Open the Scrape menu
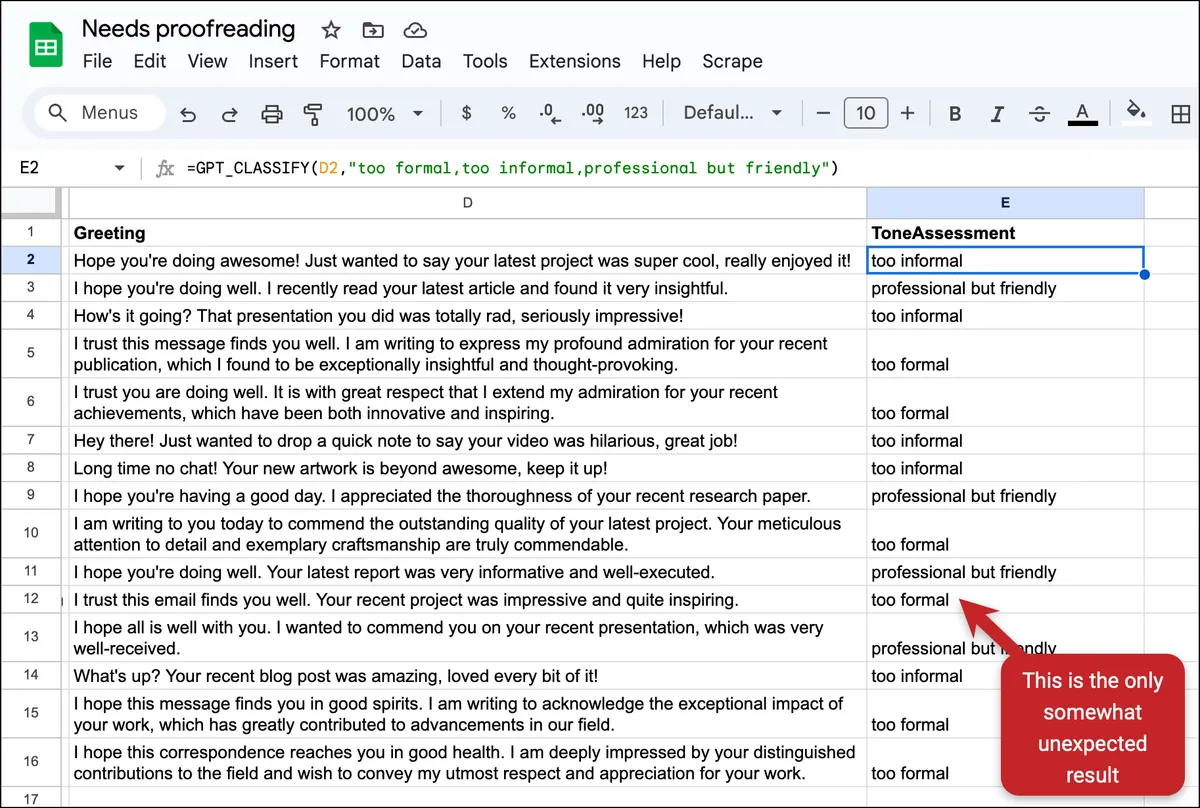1200x808 pixels. tap(732, 61)
